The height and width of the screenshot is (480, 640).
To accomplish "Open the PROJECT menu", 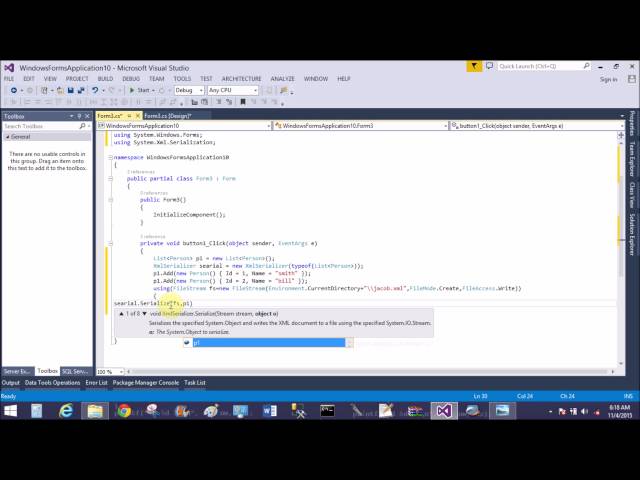I will [x=77, y=79].
